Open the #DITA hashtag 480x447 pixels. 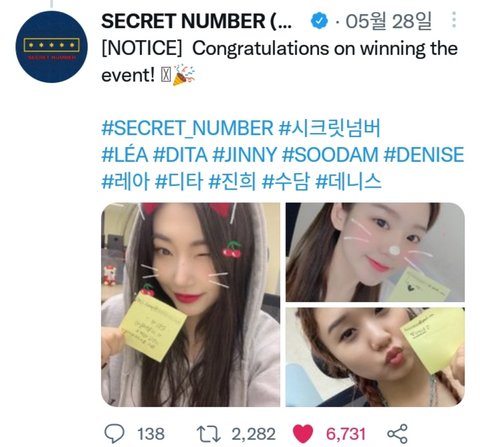pos(180,155)
